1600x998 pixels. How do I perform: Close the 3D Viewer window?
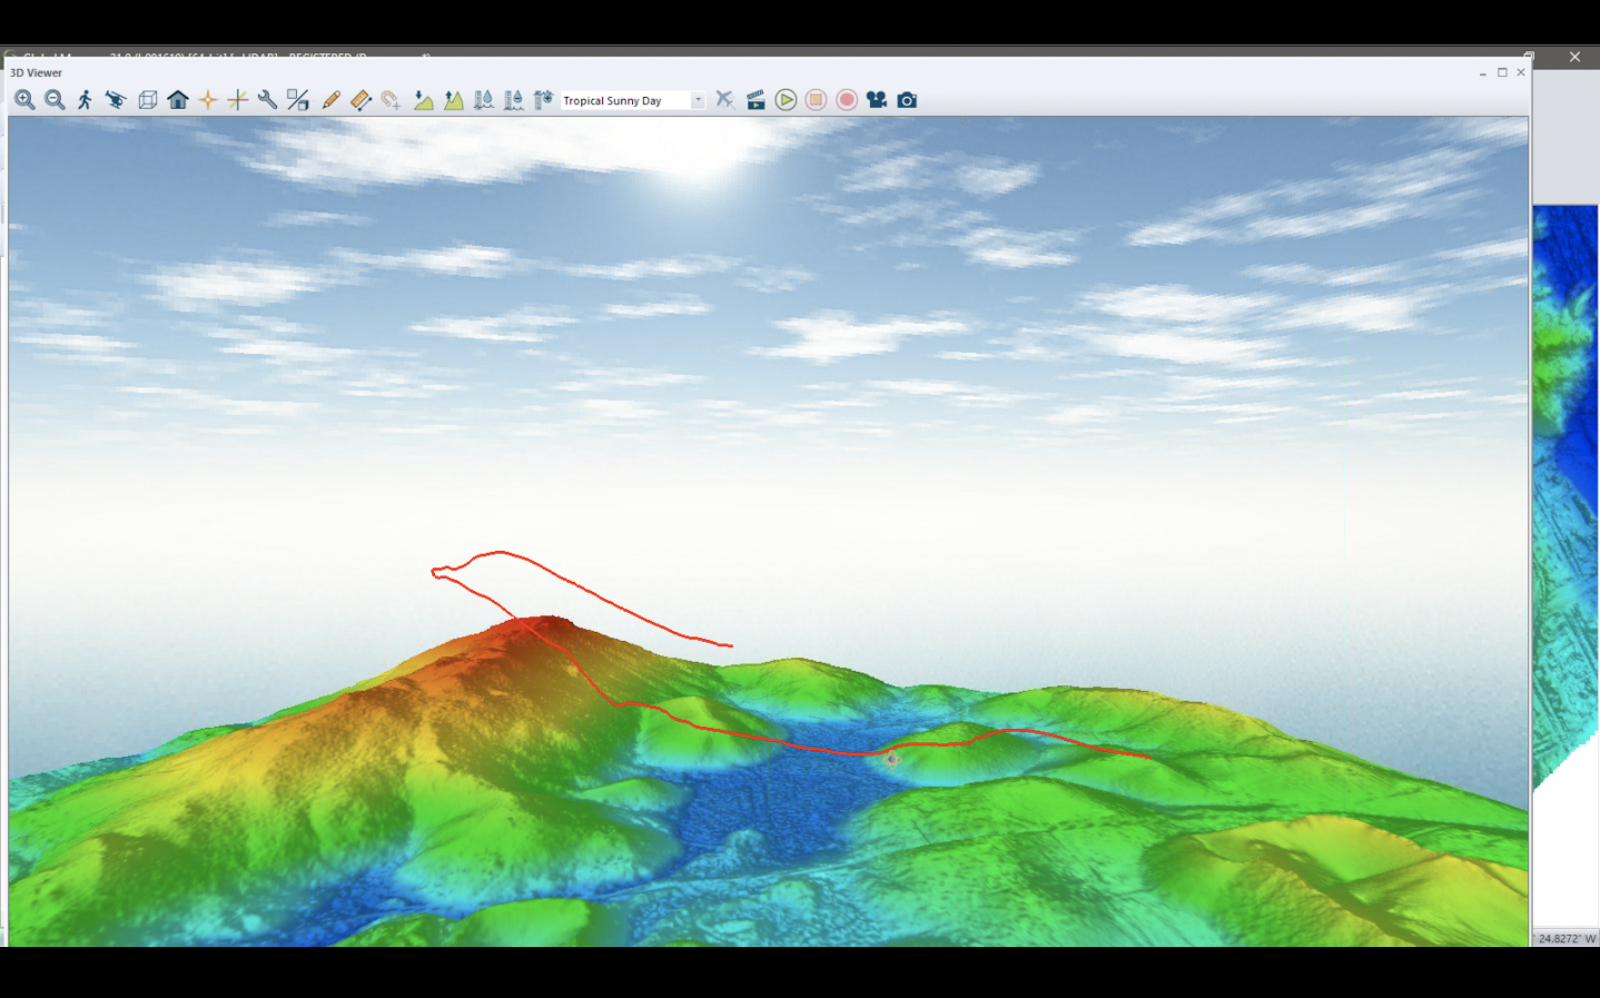[x=1521, y=73]
